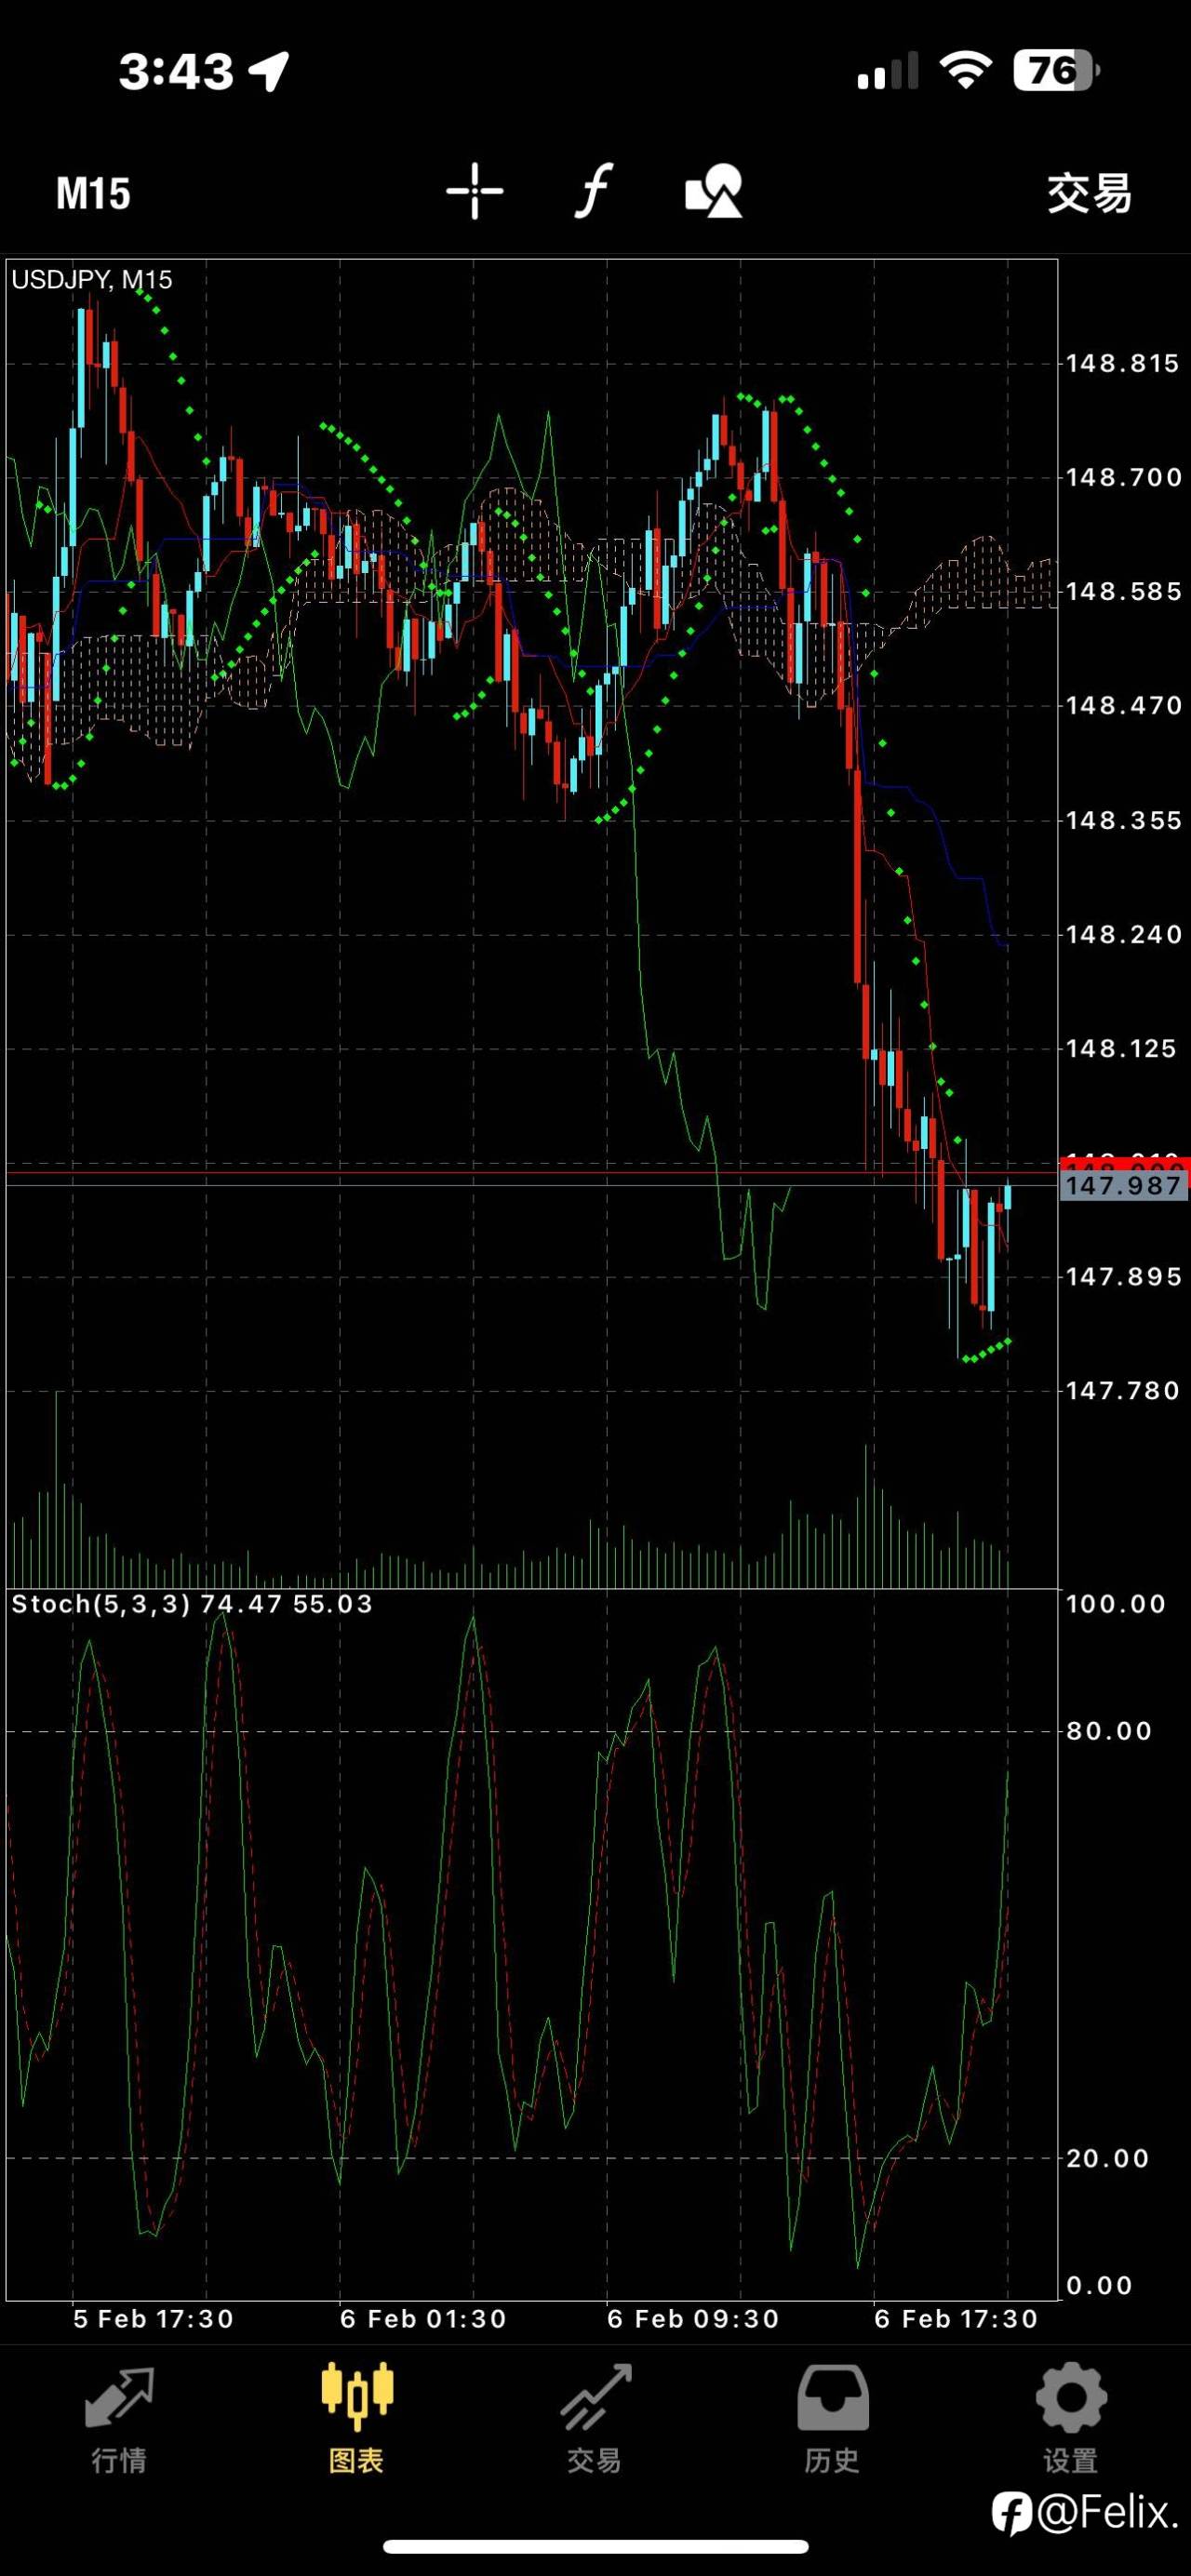Screen dimensions: 1191x2576
Task: Tap the 148.700 price axis label
Action: click(x=1123, y=477)
